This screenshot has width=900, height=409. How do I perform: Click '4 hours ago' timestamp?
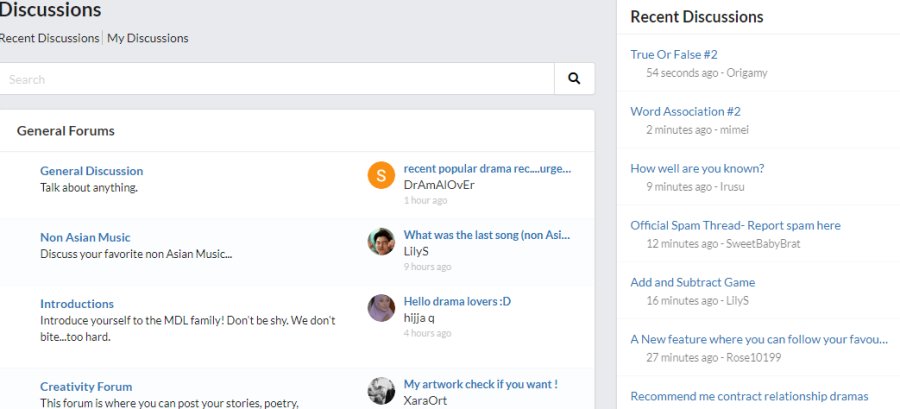pos(428,333)
